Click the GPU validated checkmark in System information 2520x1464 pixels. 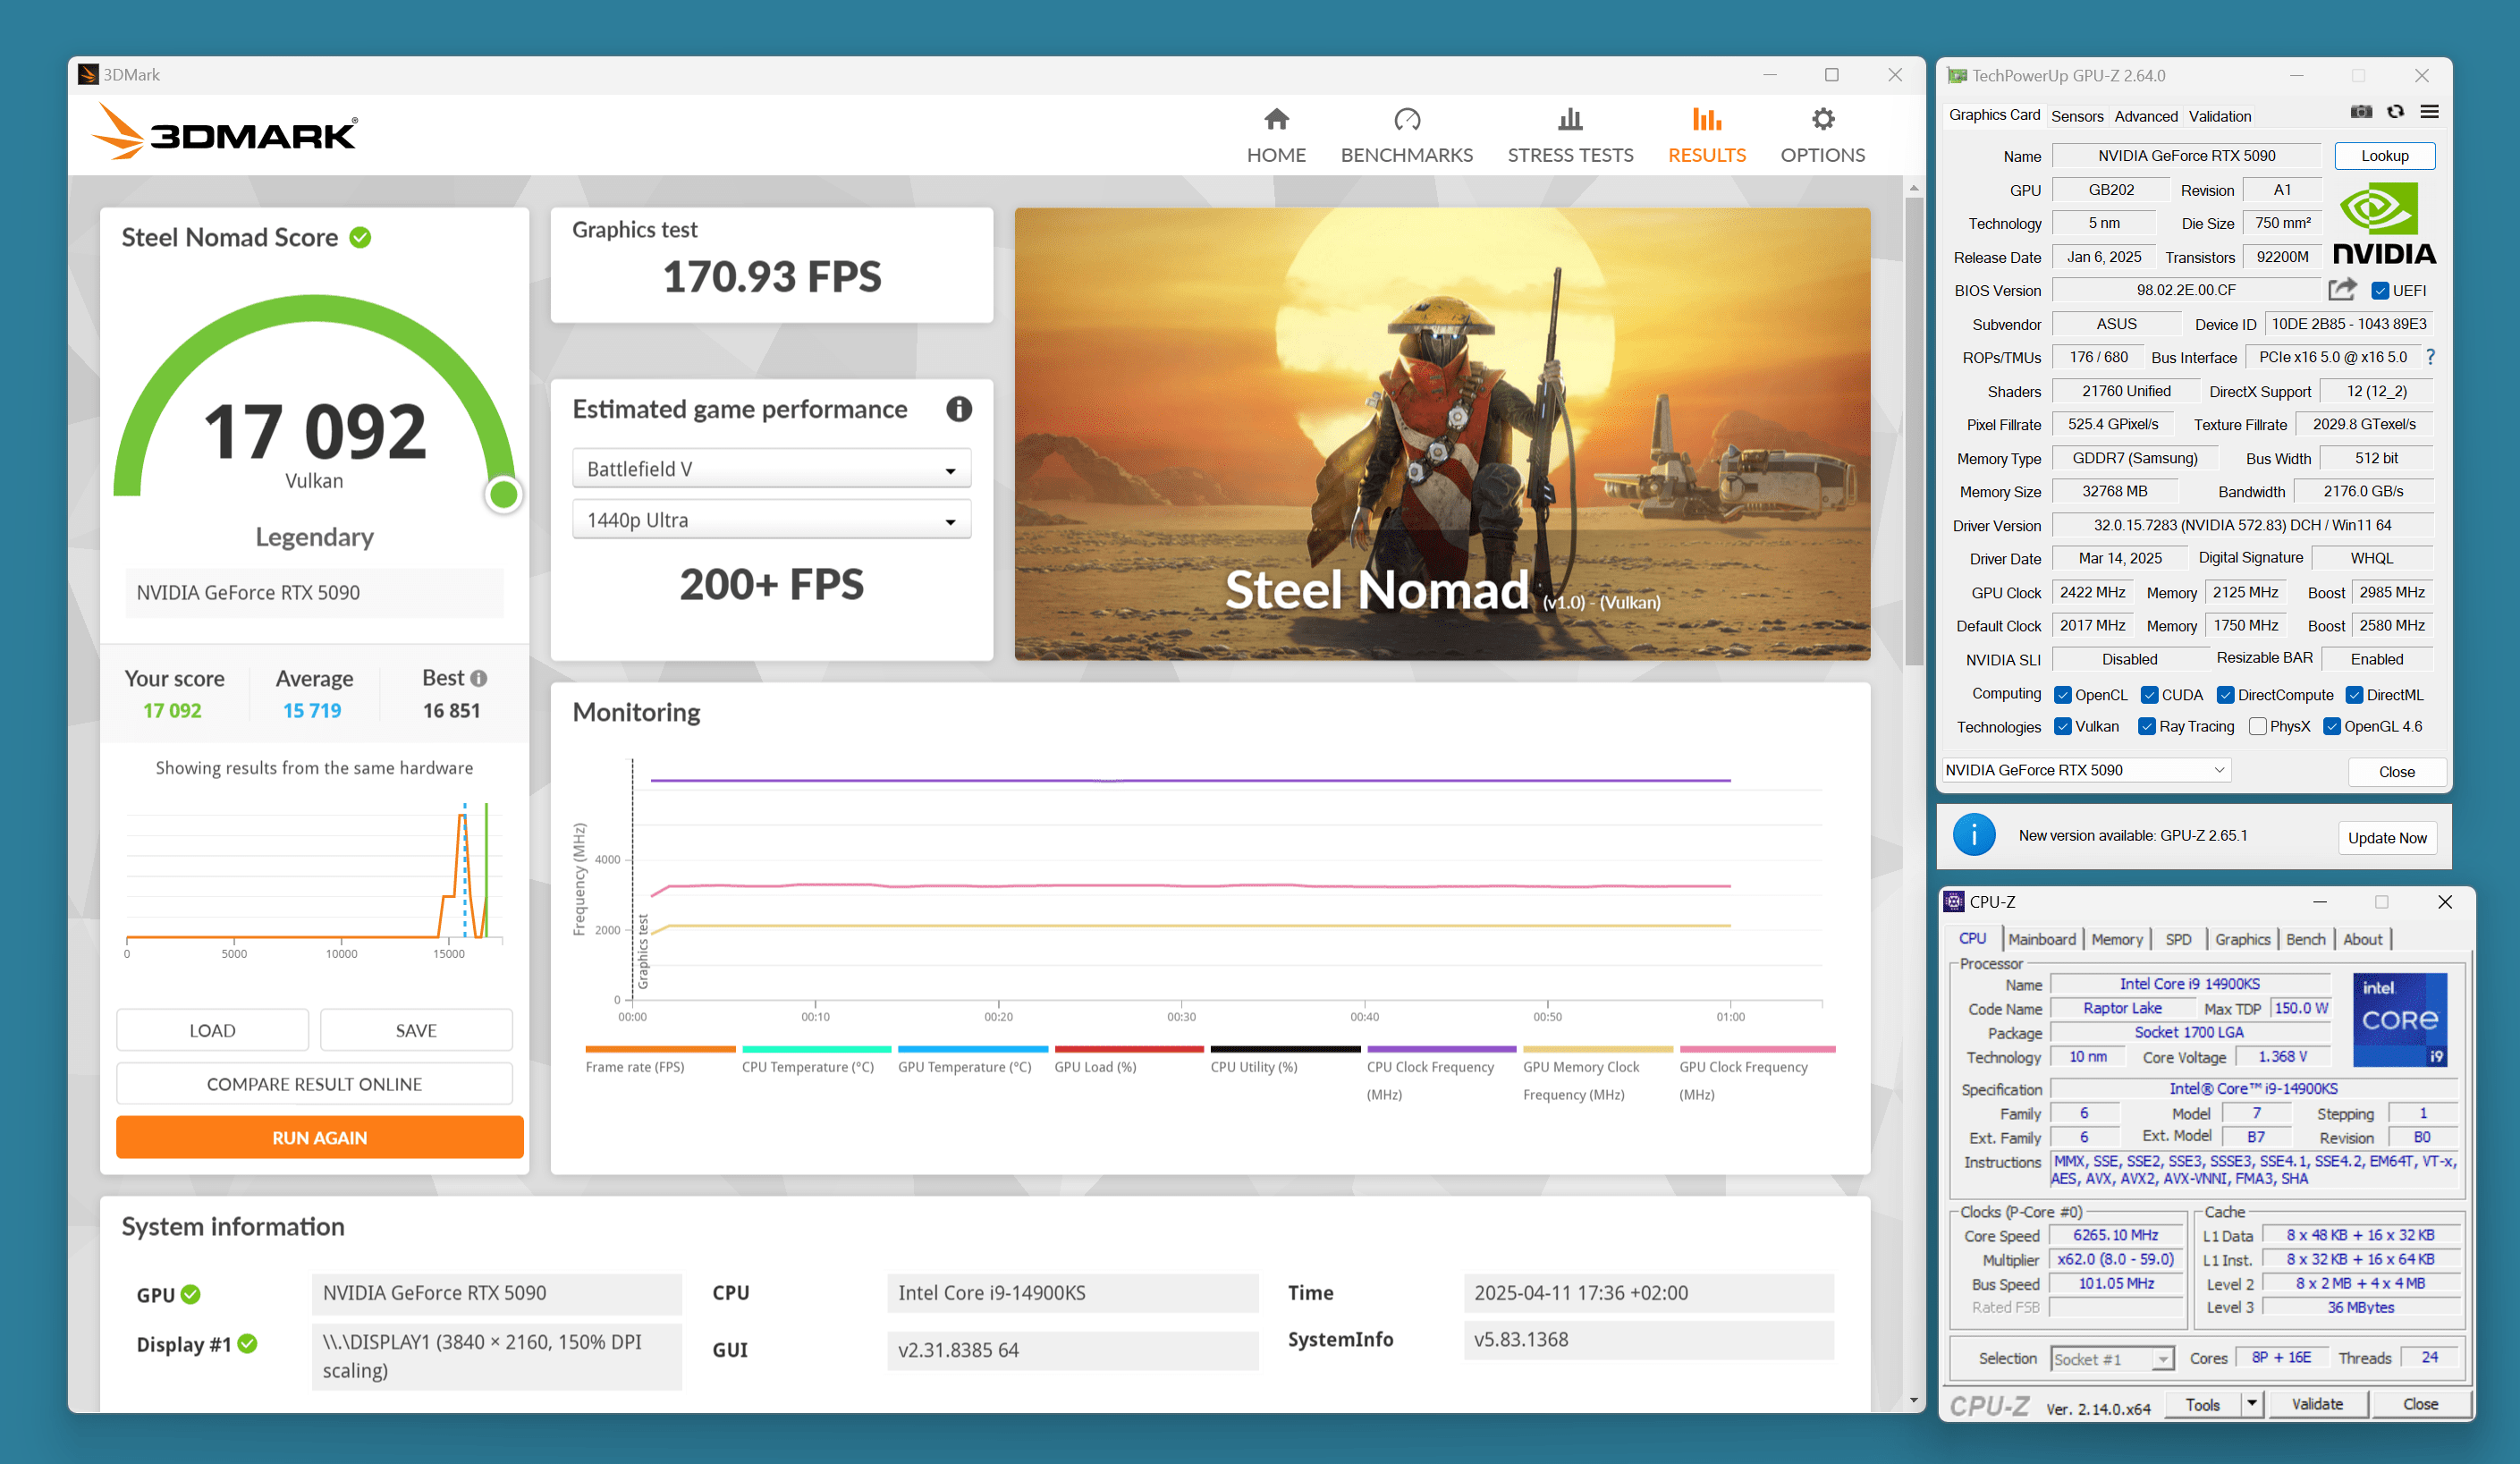pyautogui.click(x=191, y=1294)
